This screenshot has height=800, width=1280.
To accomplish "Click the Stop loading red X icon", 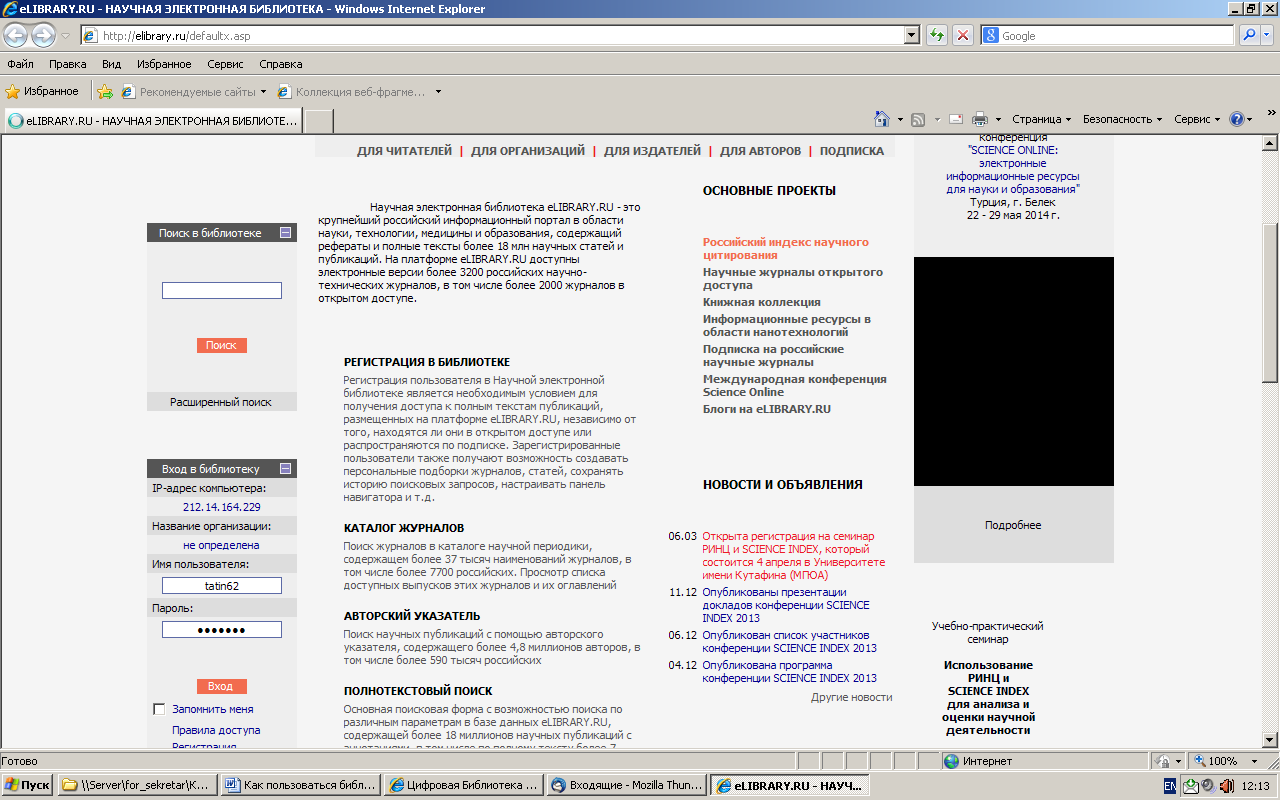I will 963,36.
